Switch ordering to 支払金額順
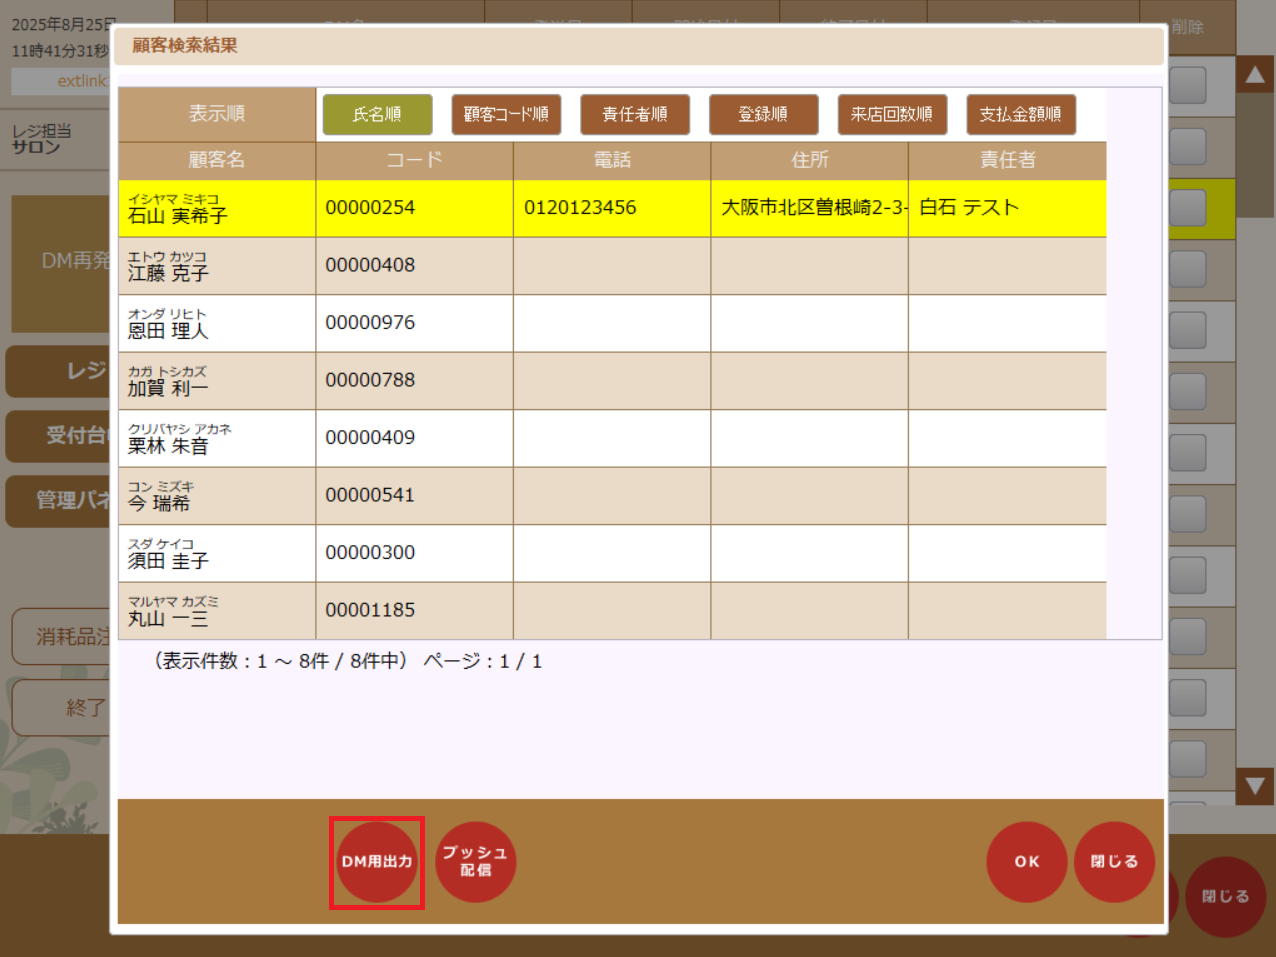 pos(1020,114)
